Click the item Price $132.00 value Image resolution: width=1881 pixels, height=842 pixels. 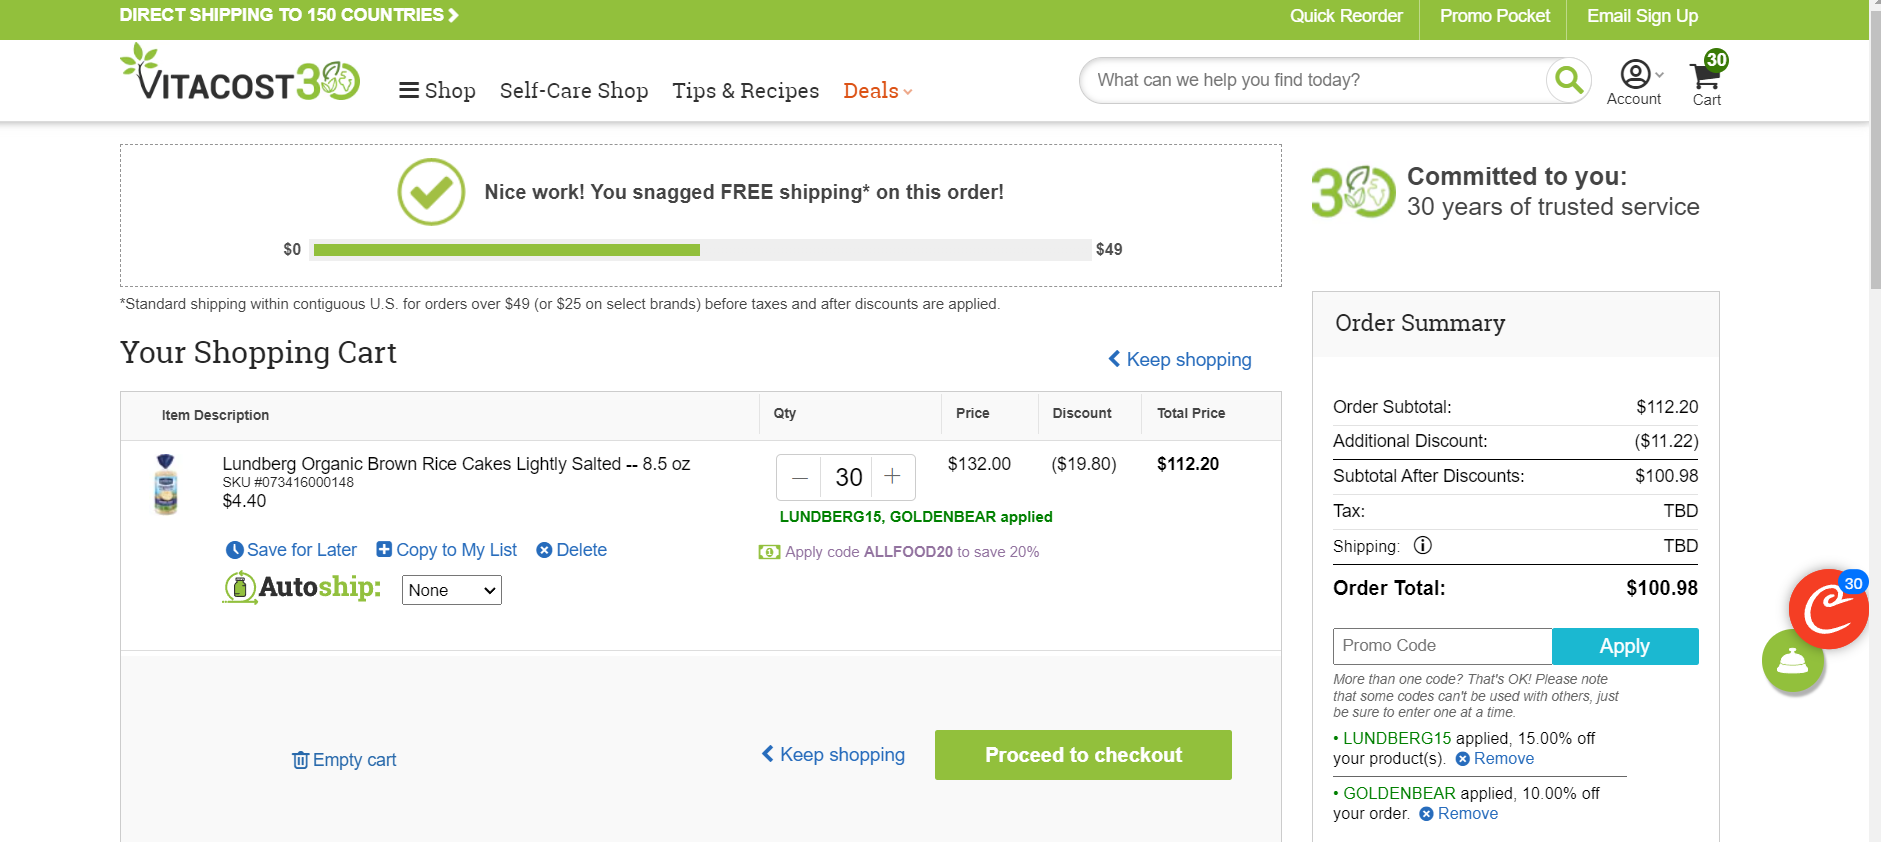point(979,464)
